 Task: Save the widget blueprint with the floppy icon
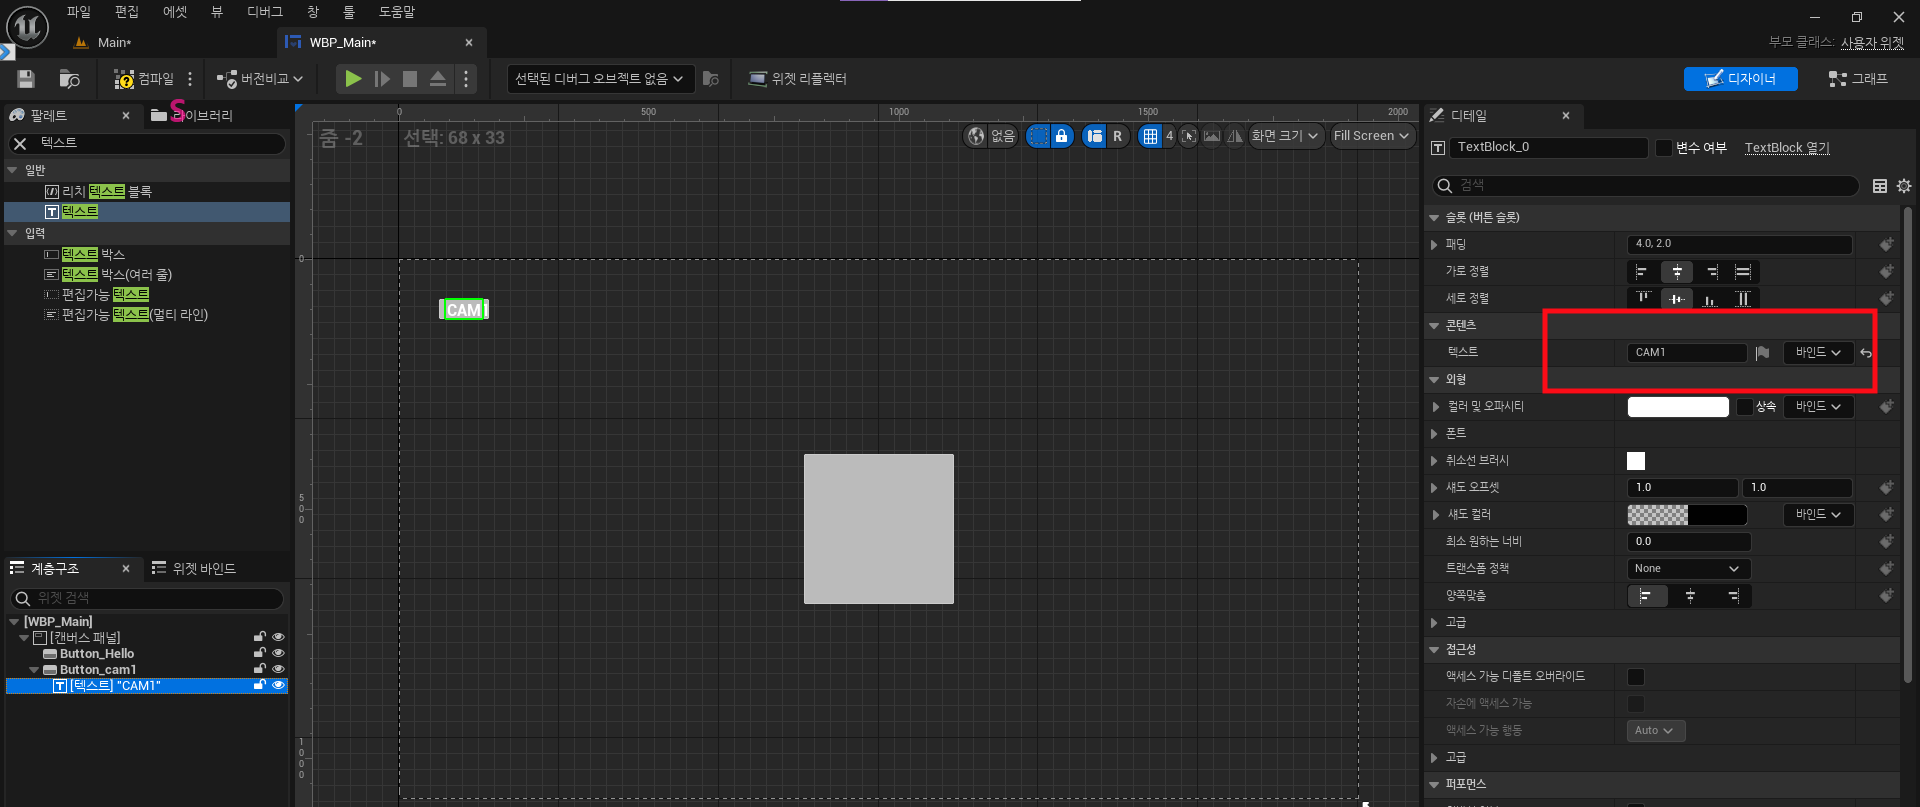[x=26, y=79]
